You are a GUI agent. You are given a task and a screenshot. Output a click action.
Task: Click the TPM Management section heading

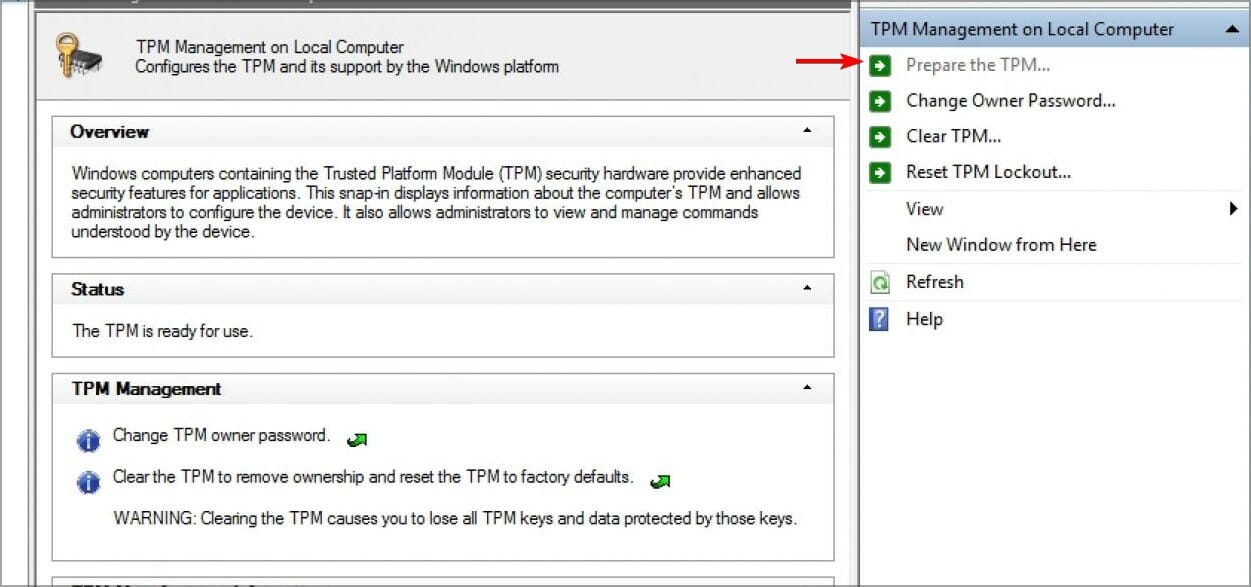point(147,389)
